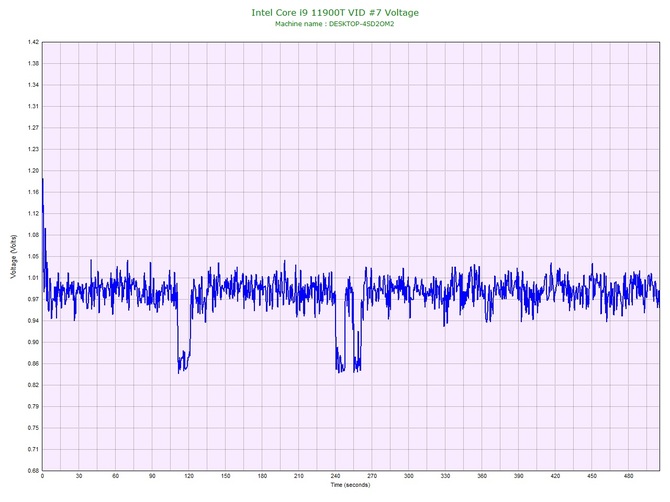
Task: Click the 150 seconds x-axis tick label
Action: tap(226, 476)
